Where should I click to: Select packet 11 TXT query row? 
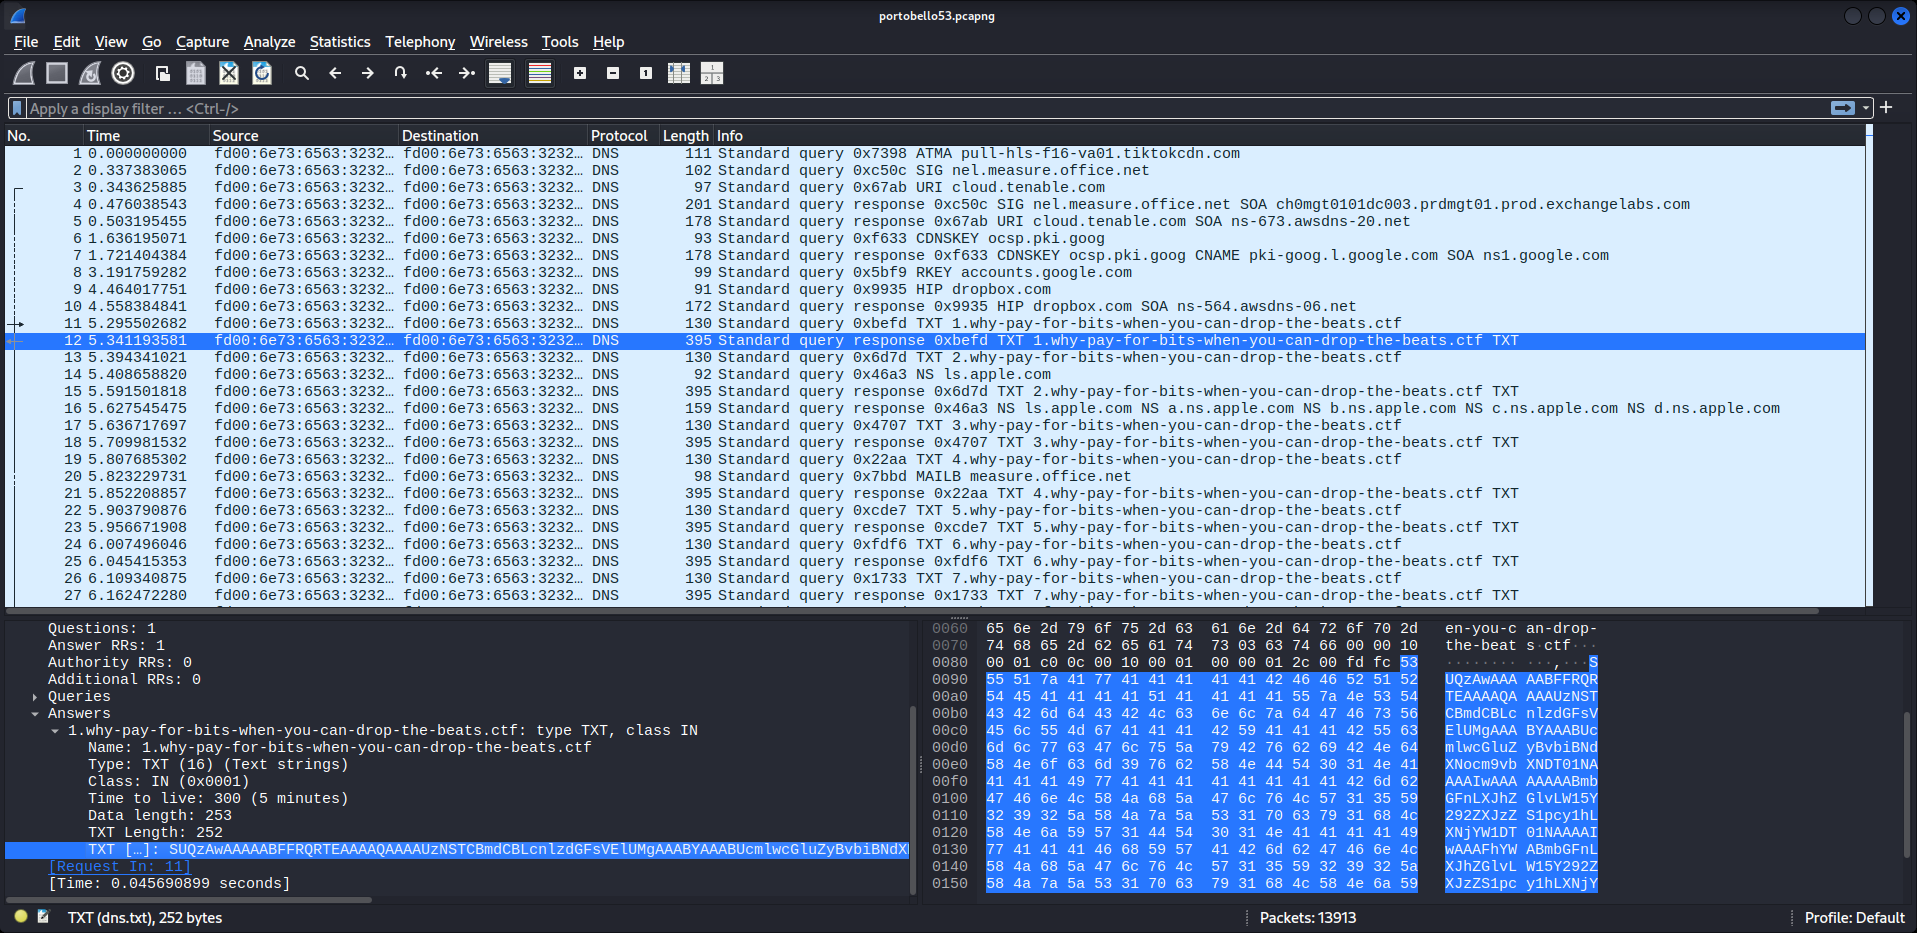click(x=935, y=324)
